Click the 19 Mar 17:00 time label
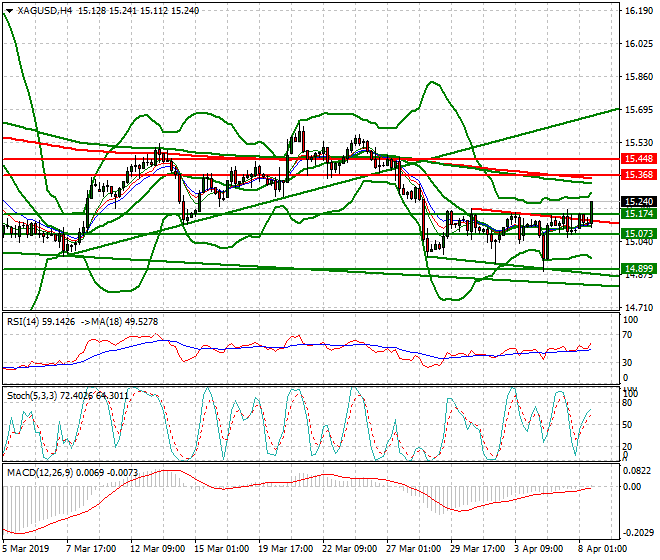 click(x=286, y=549)
